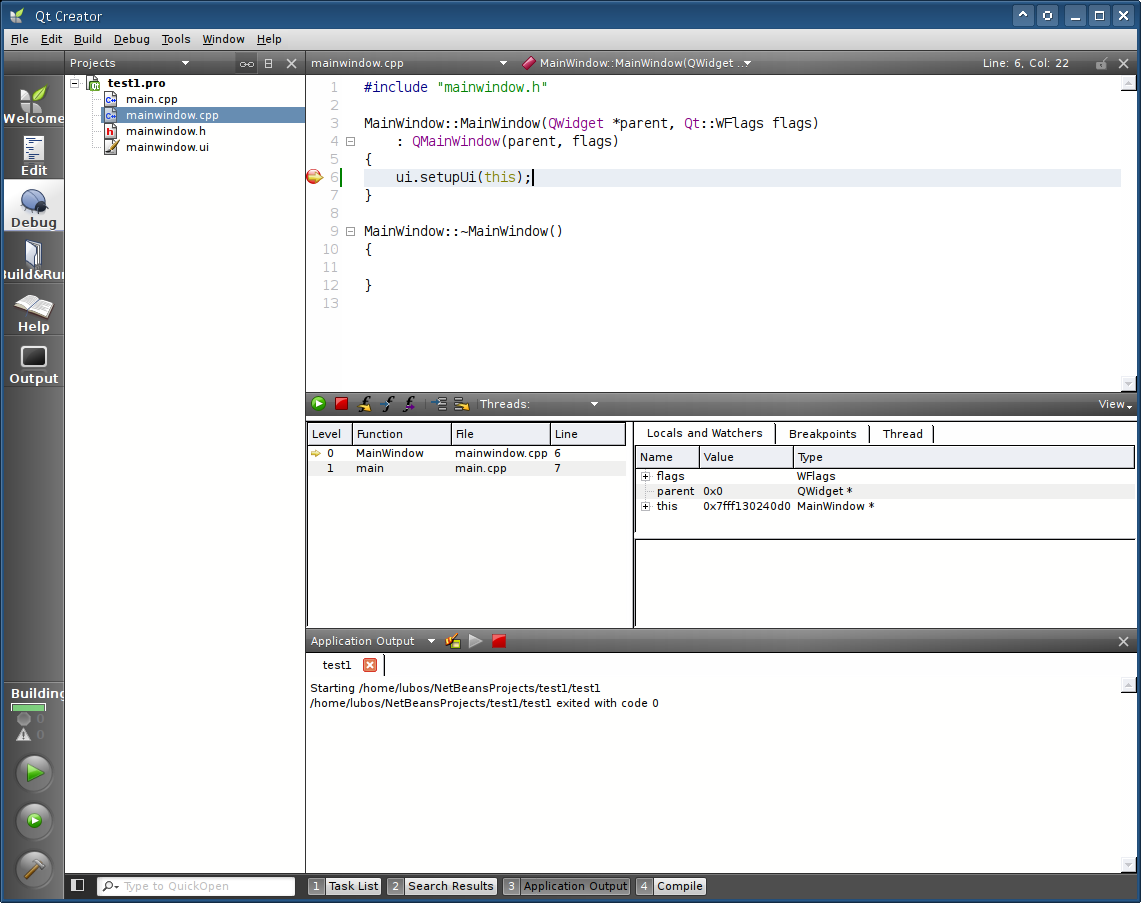Select main.cpp in project tree
This screenshot has height=903, width=1141.
pyautogui.click(x=151, y=99)
